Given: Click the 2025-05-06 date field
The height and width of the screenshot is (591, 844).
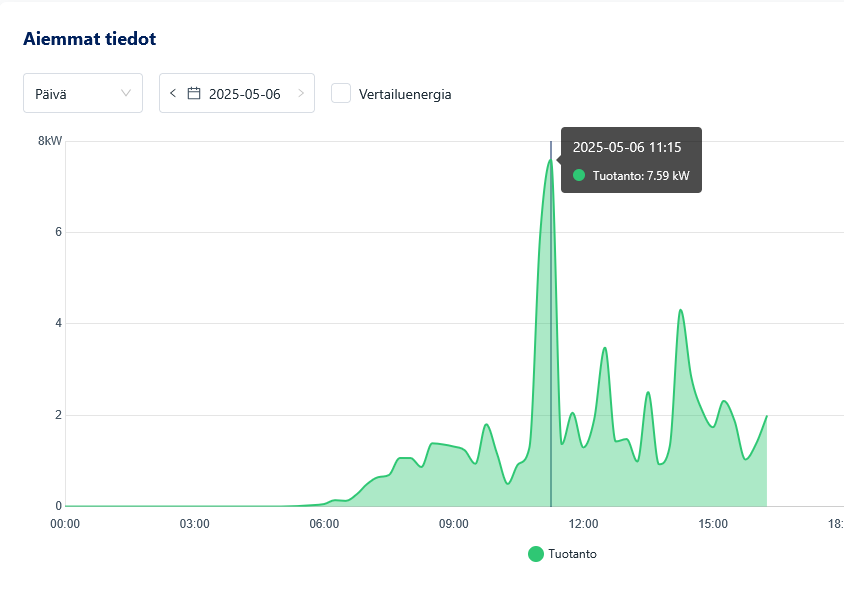Looking at the screenshot, I should coord(244,94).
